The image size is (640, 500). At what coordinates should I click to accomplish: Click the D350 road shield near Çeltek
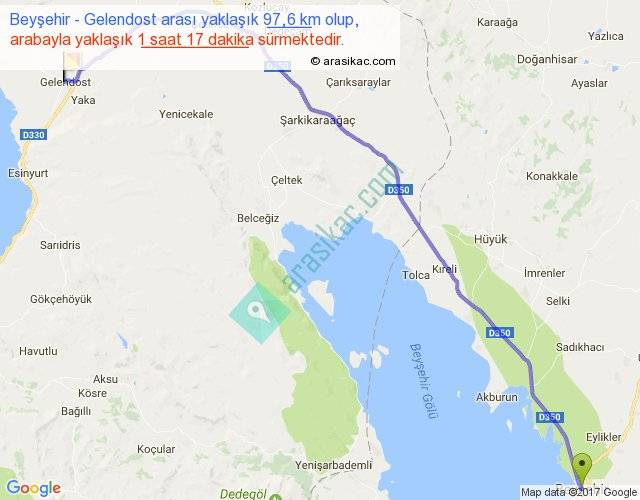coord(398,190)
